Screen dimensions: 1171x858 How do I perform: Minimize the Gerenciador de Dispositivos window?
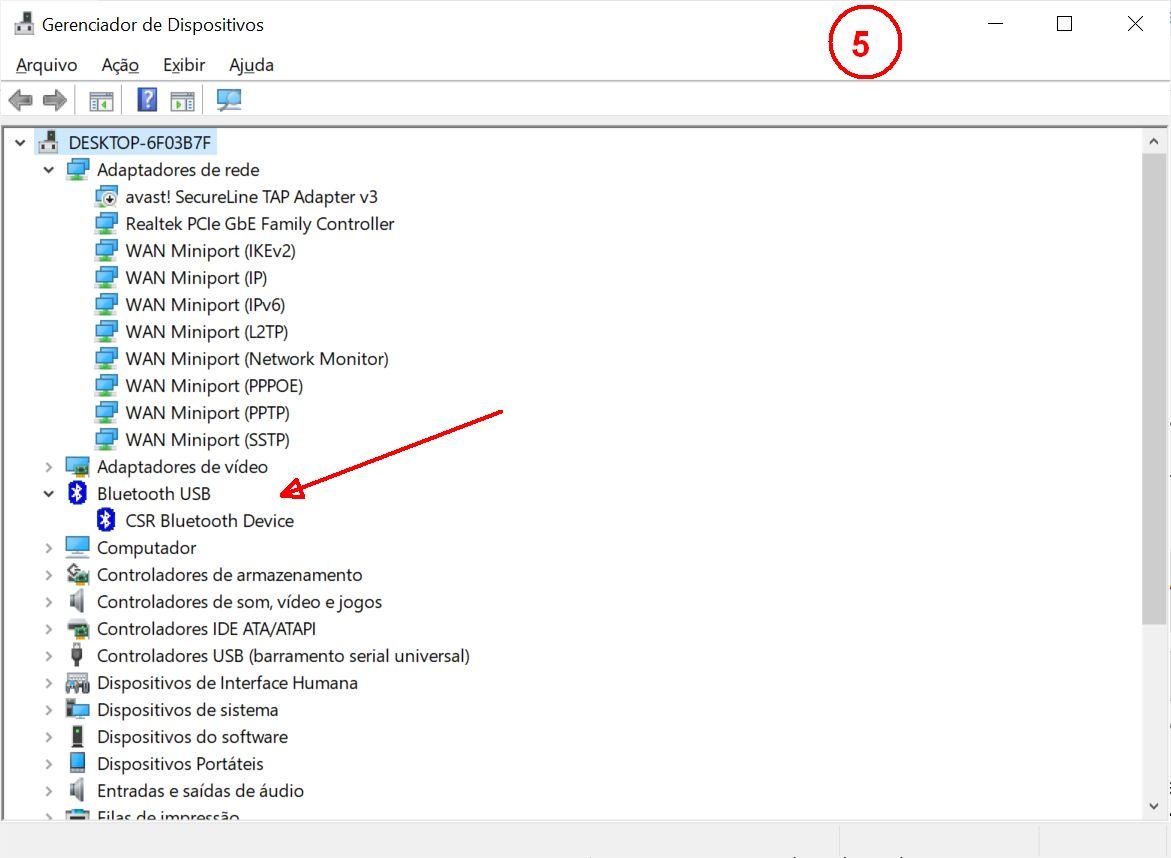[995, 24]
